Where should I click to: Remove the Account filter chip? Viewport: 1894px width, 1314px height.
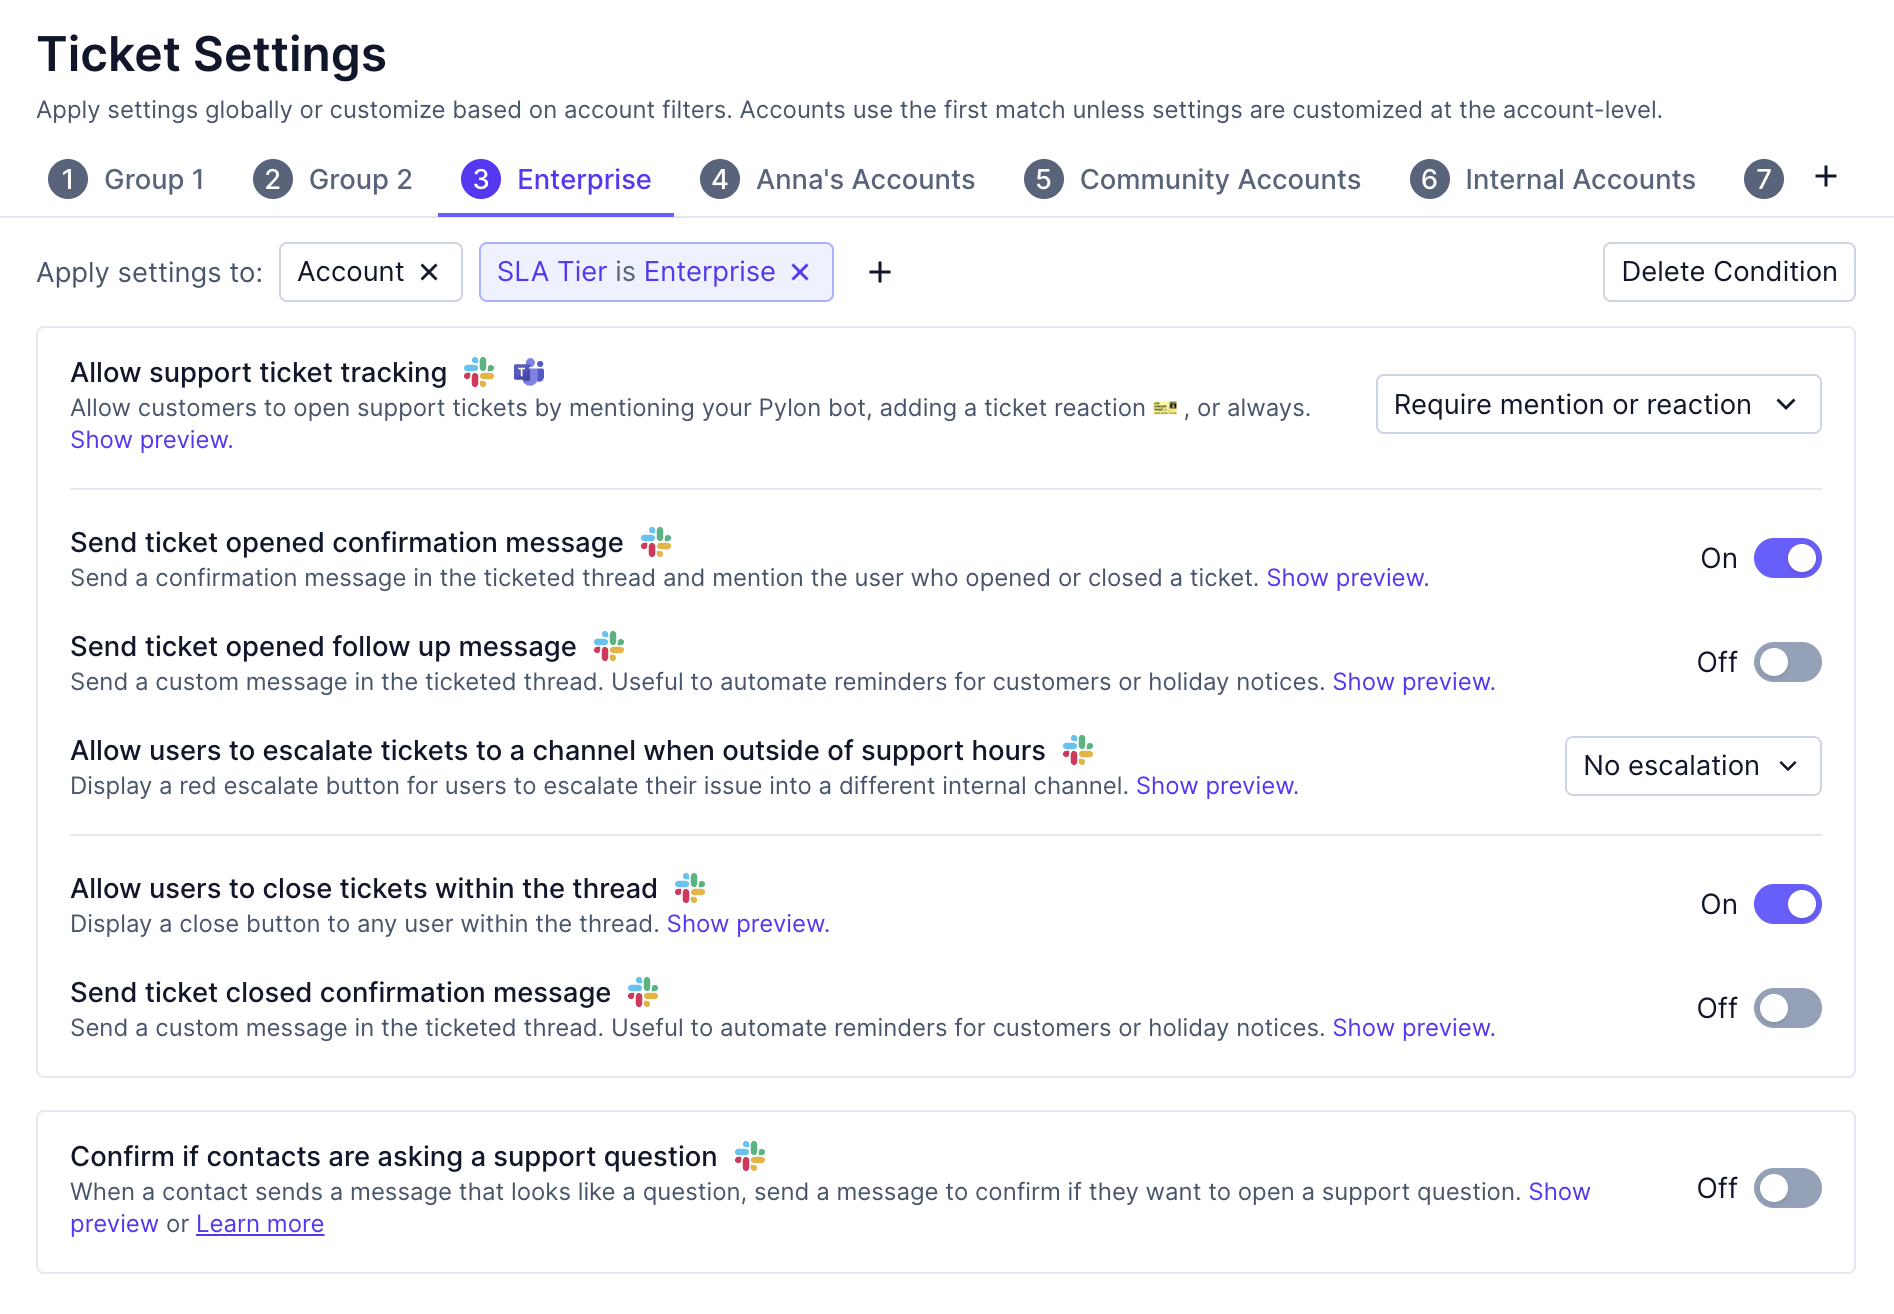coord(429,272)
